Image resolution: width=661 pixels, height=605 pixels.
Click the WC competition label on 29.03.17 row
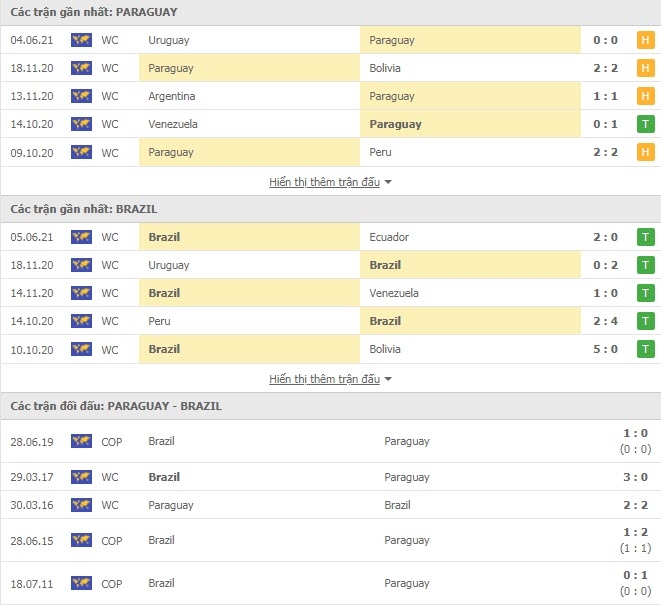110,477
